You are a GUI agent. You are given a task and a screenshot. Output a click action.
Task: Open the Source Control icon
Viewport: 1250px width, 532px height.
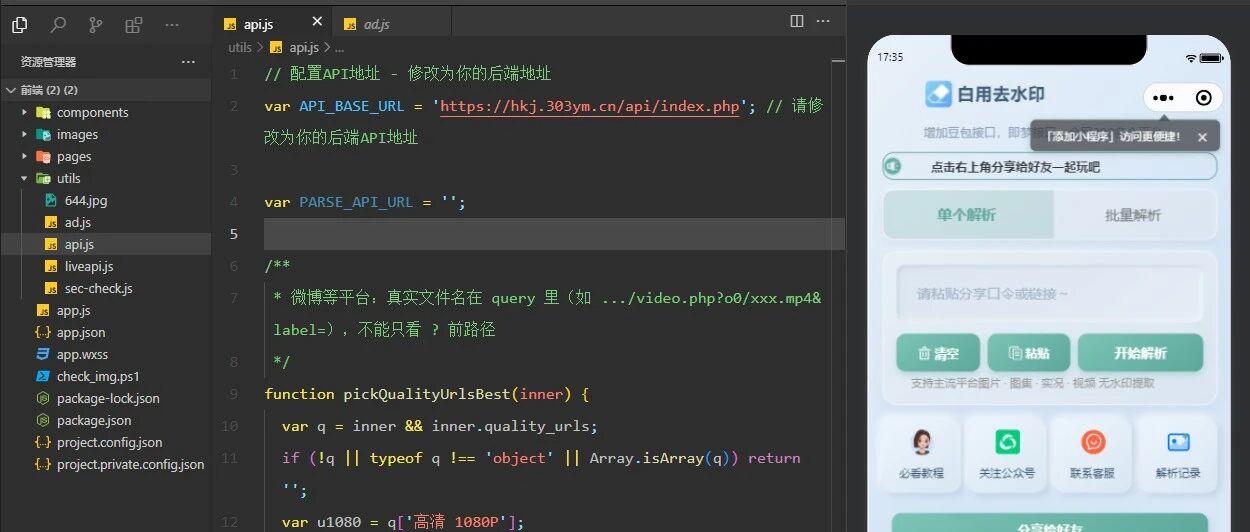[95, 25]
